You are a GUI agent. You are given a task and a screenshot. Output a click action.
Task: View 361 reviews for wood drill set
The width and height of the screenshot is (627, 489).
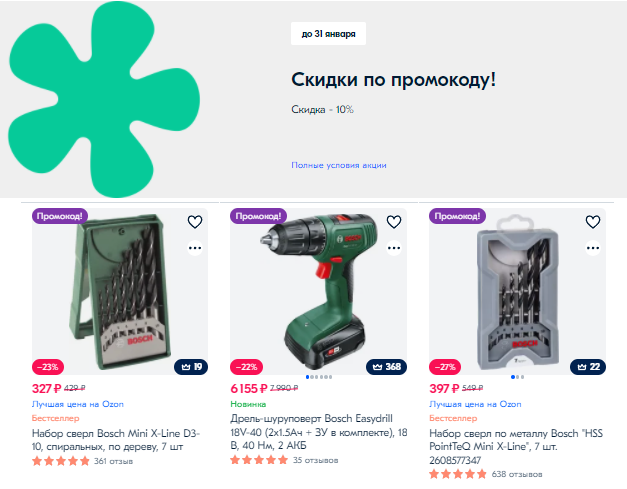click(x=113, y=461)
